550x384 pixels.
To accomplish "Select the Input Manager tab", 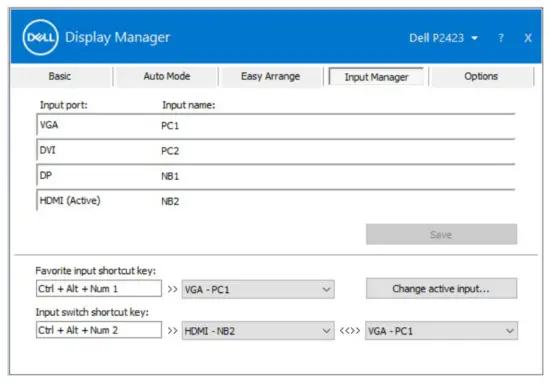I will [x=376, y=76].
